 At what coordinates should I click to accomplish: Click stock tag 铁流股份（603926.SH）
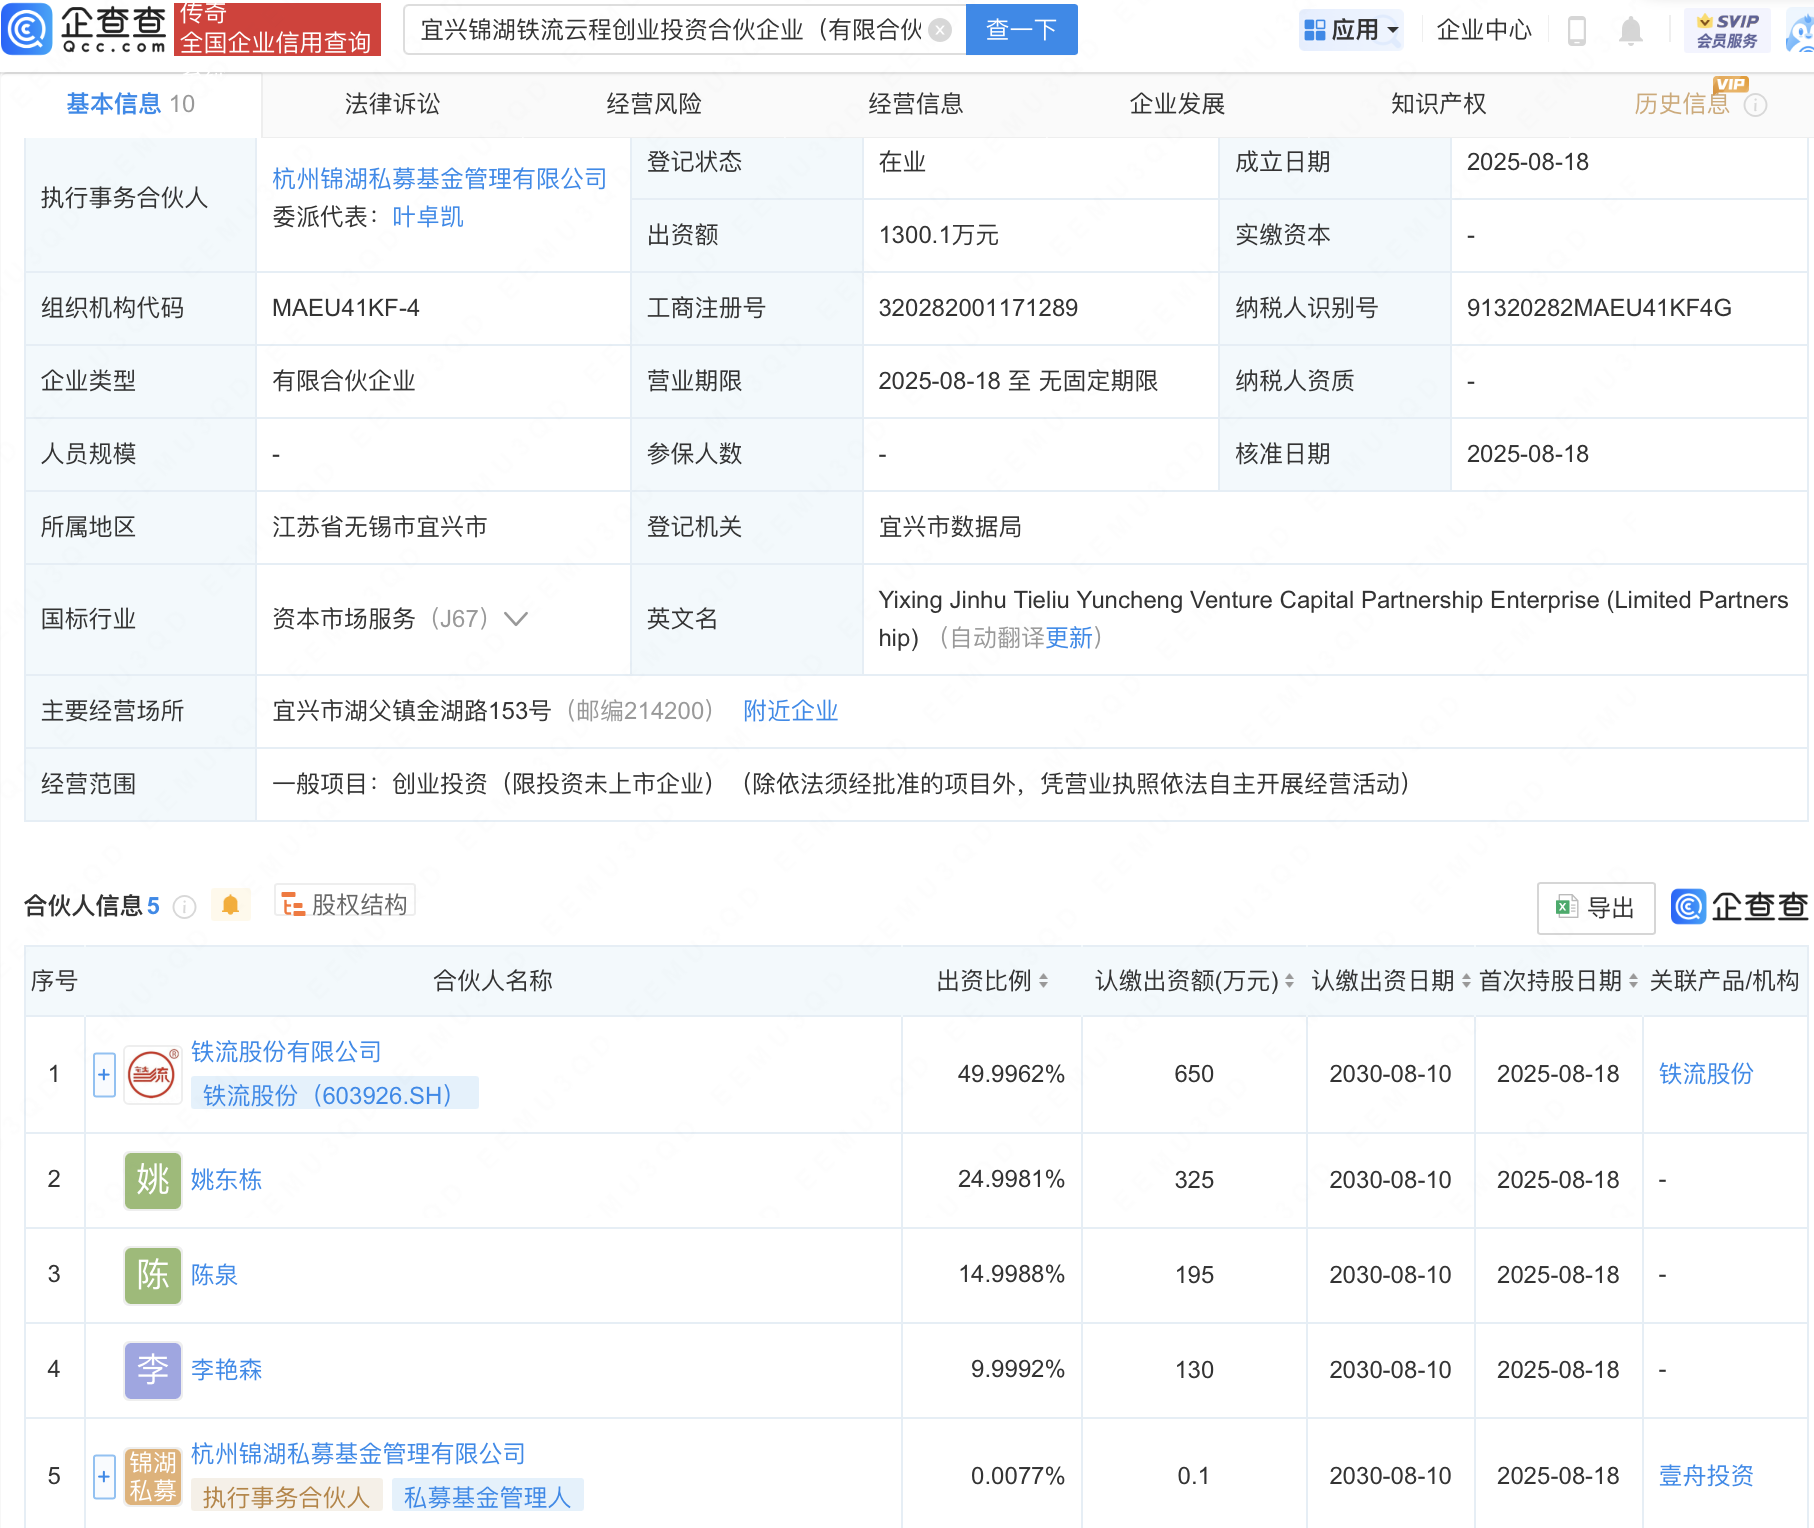[x=334, y=1095]
